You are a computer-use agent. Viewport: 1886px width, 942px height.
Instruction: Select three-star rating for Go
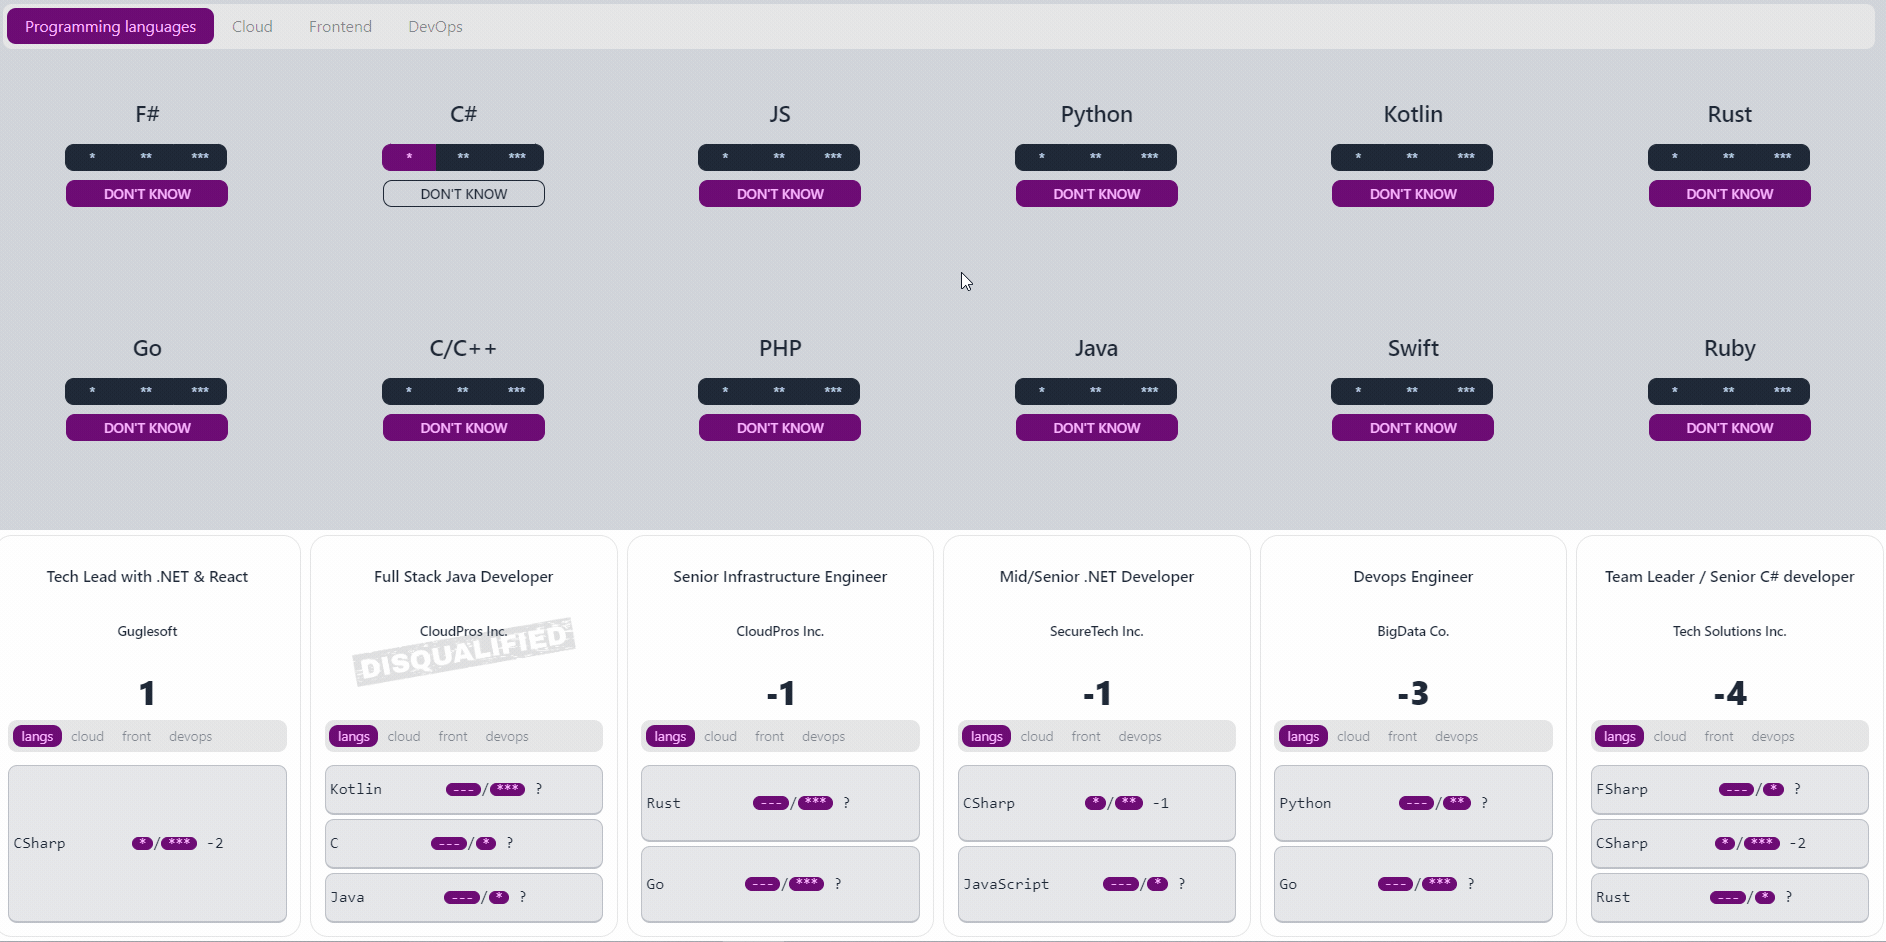(200, 391)
